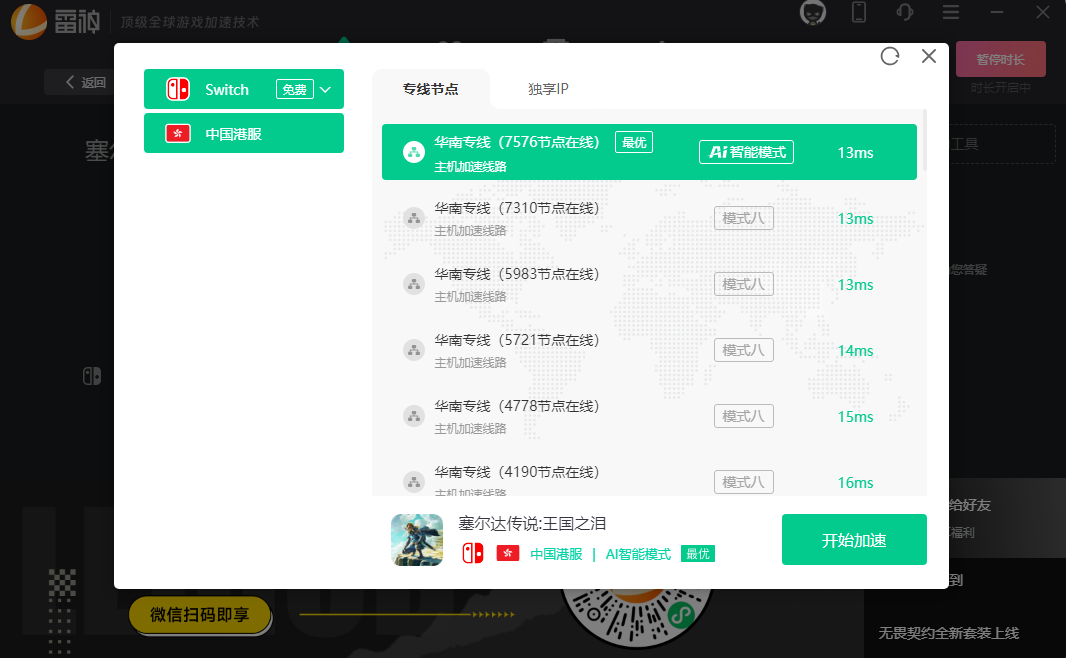Click 模式八 button for 5721 node
The image size is (1066, 658).
coord(744,350)
